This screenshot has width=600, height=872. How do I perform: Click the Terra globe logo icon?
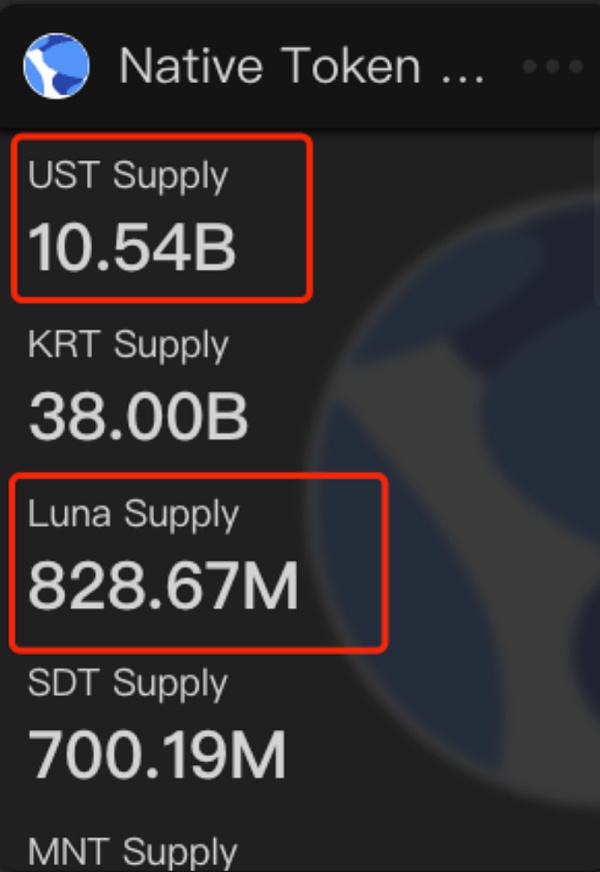click(56, 65)
